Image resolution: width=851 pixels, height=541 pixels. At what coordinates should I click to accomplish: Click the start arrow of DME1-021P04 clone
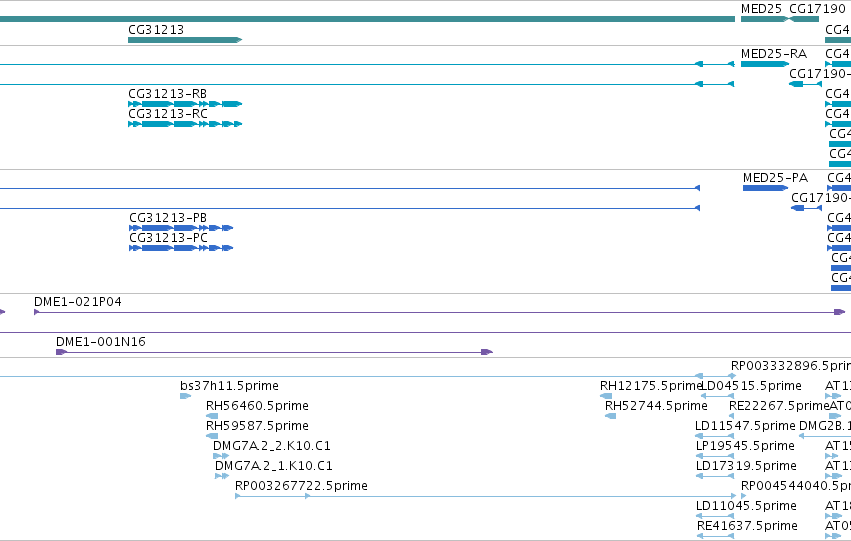pos(37,312)
